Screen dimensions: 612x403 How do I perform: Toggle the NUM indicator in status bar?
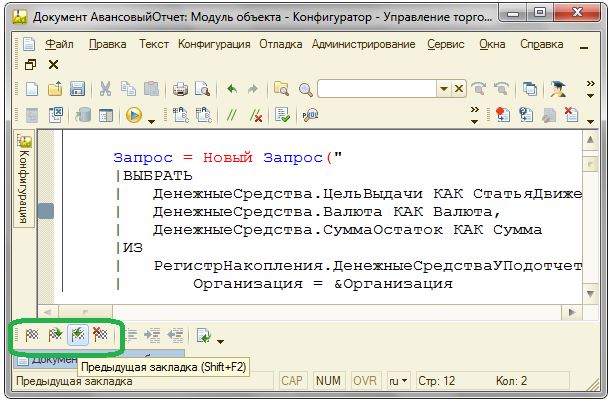[x=328, y=381]
